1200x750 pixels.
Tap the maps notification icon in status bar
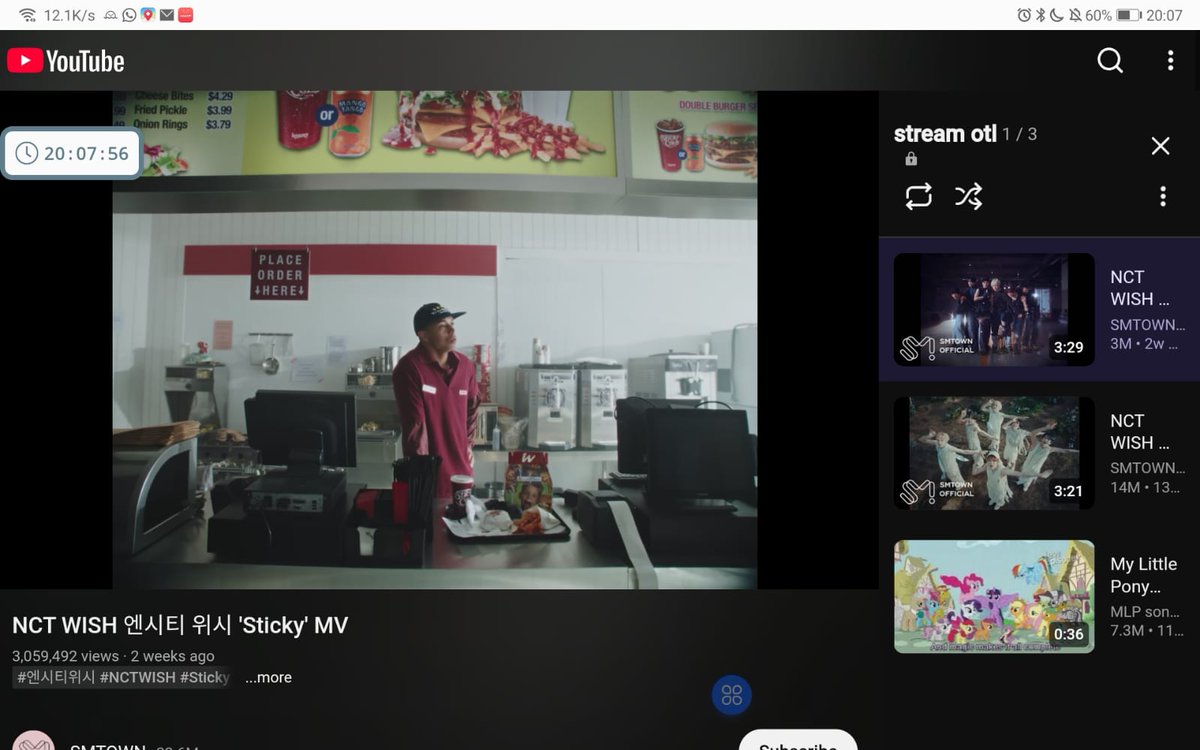pos(147,15)
